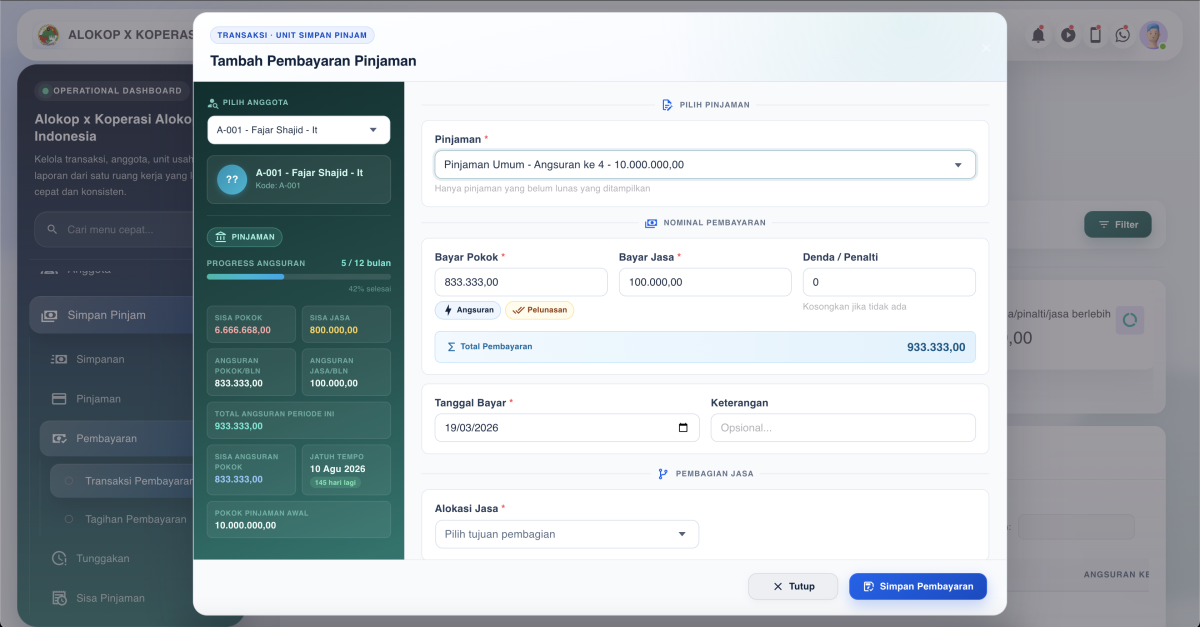This screenshot has width=1200, height=627.
Task: Open the Pinjaman loan selection dropdown
Action: 704,165
